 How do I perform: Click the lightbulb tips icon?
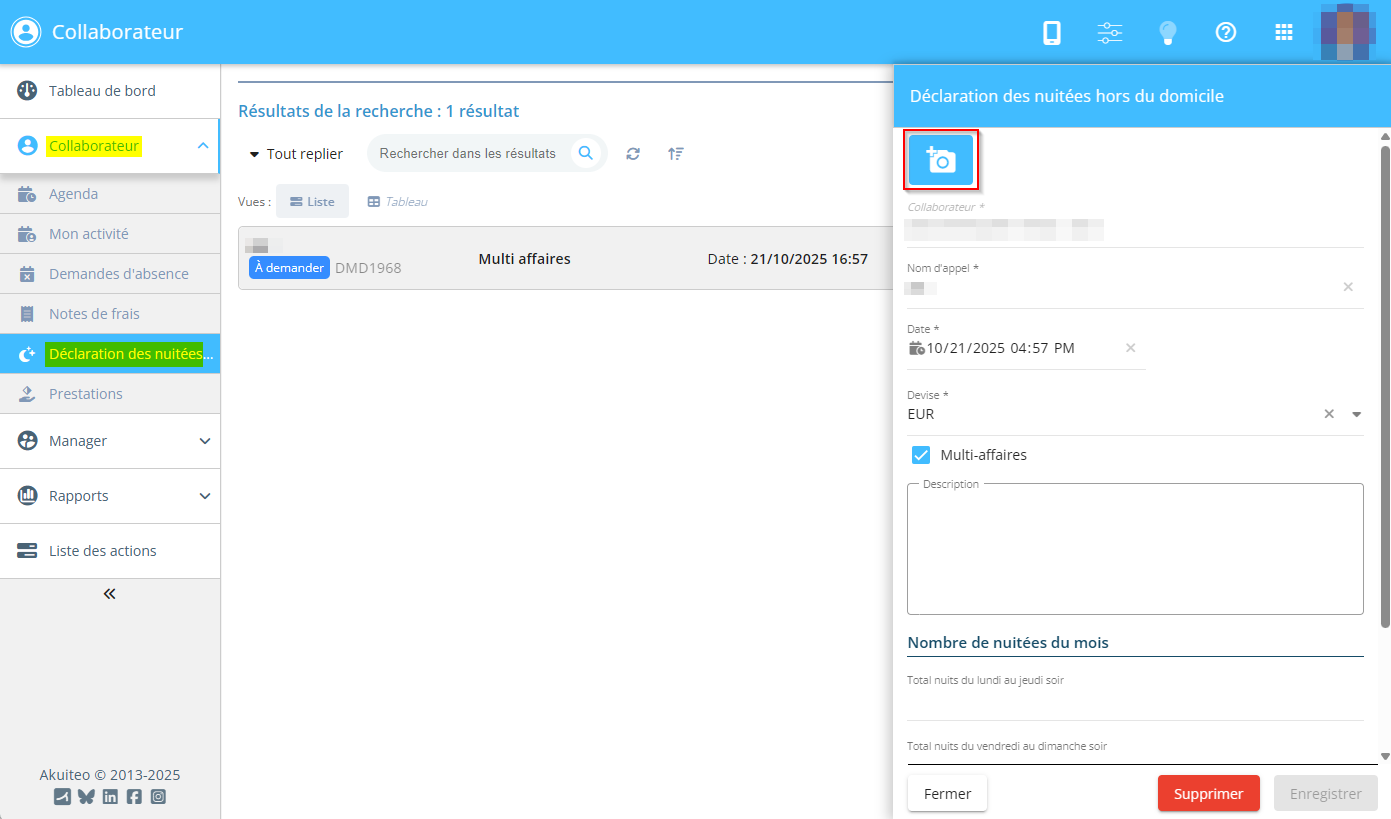1167,33
